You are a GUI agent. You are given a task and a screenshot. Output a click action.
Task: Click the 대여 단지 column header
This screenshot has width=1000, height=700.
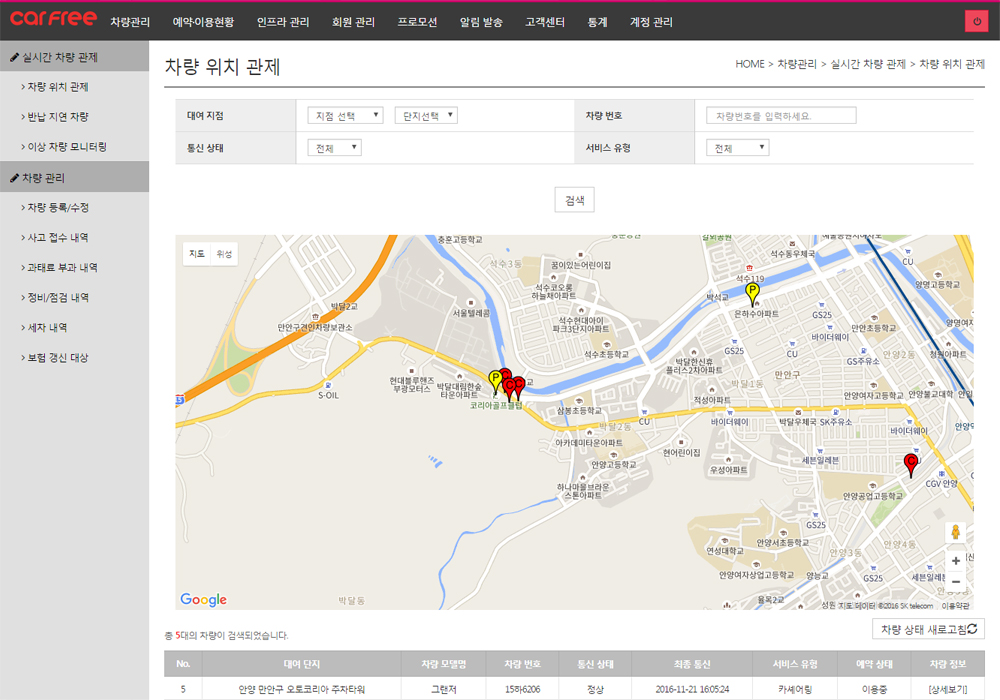302,664
